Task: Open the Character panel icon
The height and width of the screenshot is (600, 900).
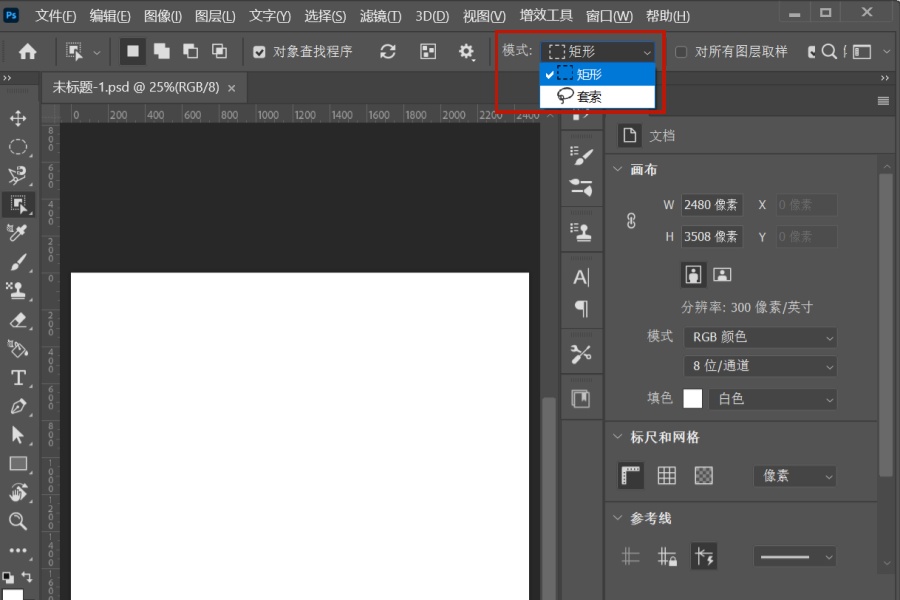Action: (581, 277)
